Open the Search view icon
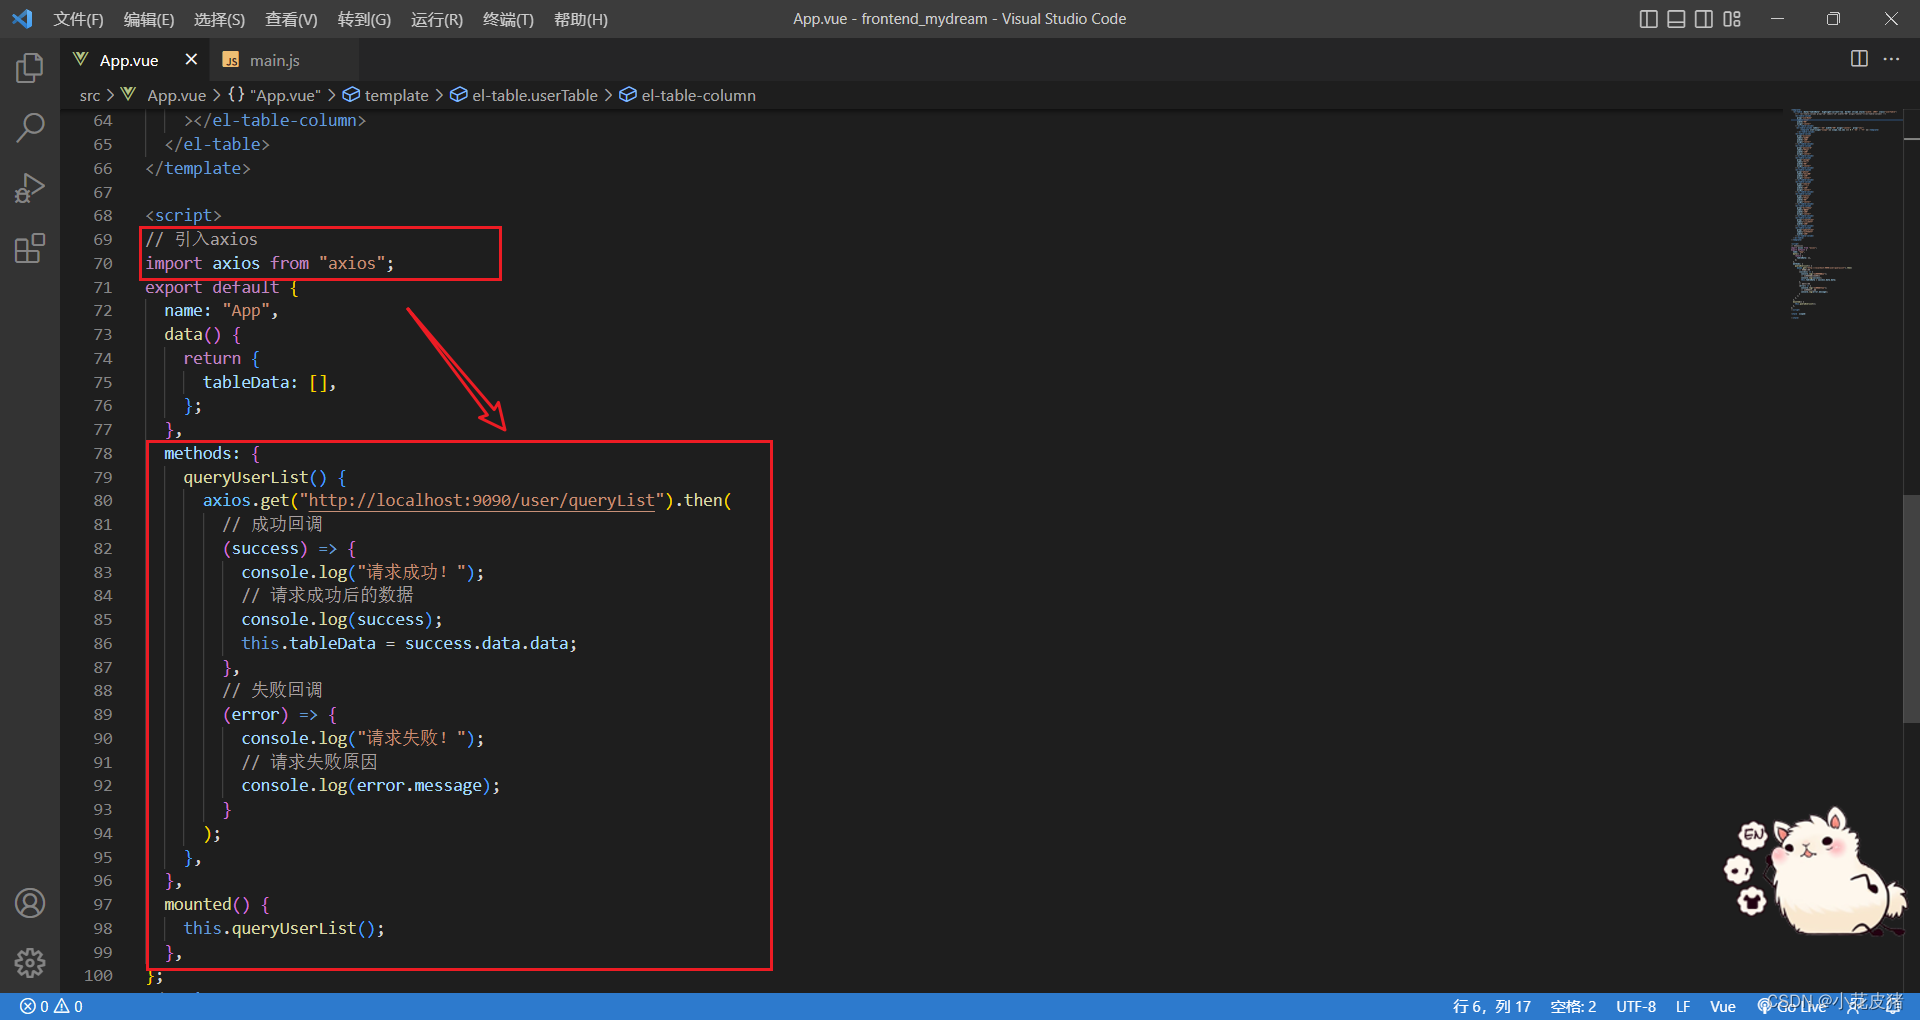 [30, 127]
